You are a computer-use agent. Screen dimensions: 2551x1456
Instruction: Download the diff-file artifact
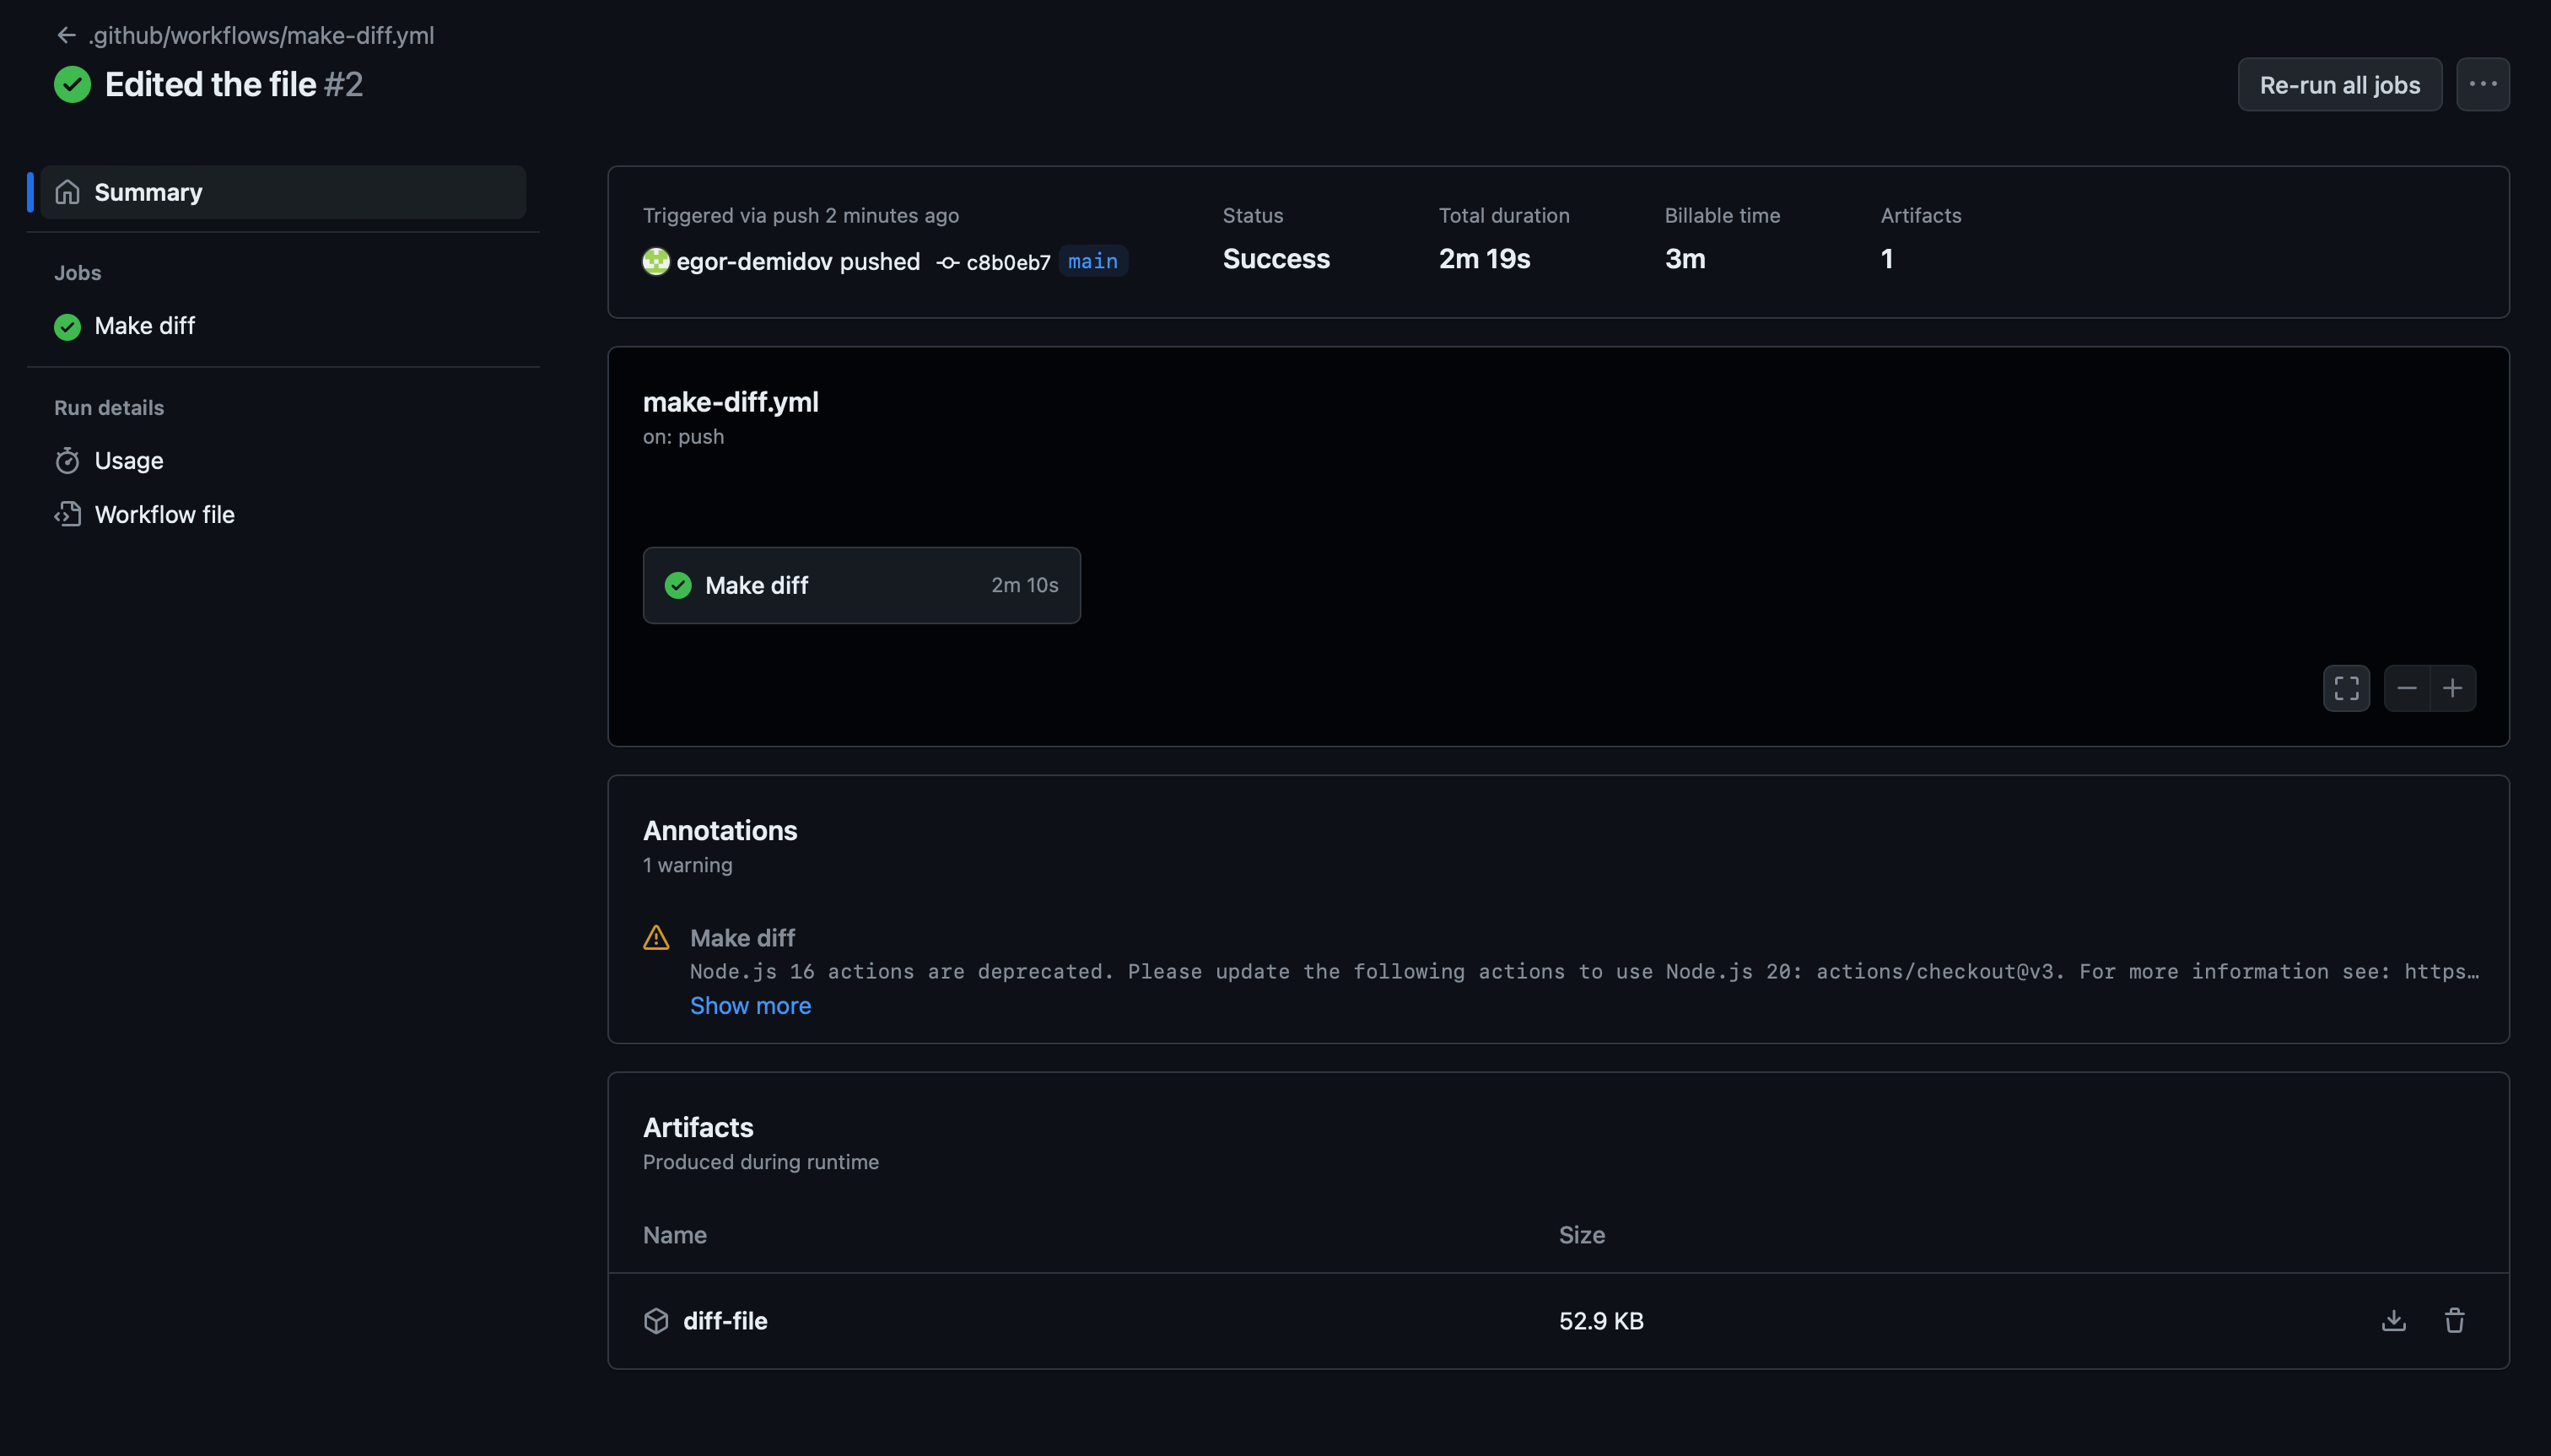coord(2393,1320)
